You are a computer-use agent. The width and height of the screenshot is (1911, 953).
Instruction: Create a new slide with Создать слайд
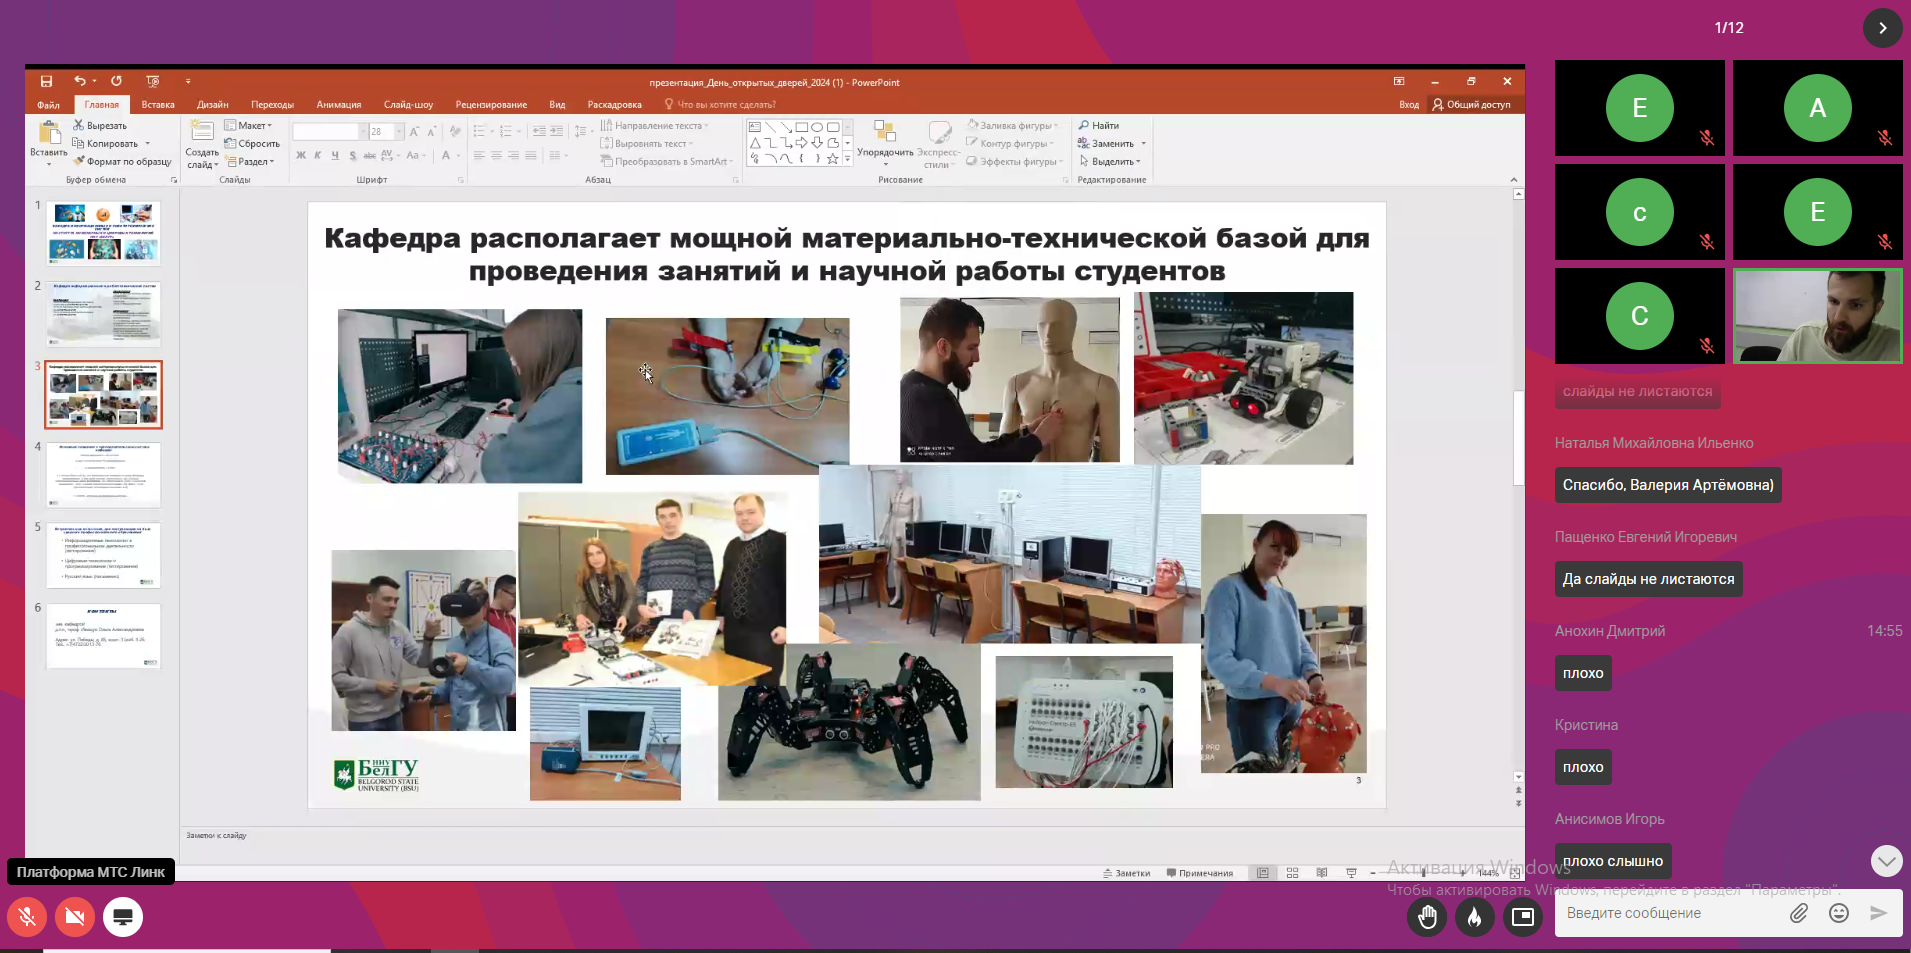tap(202, 145)
